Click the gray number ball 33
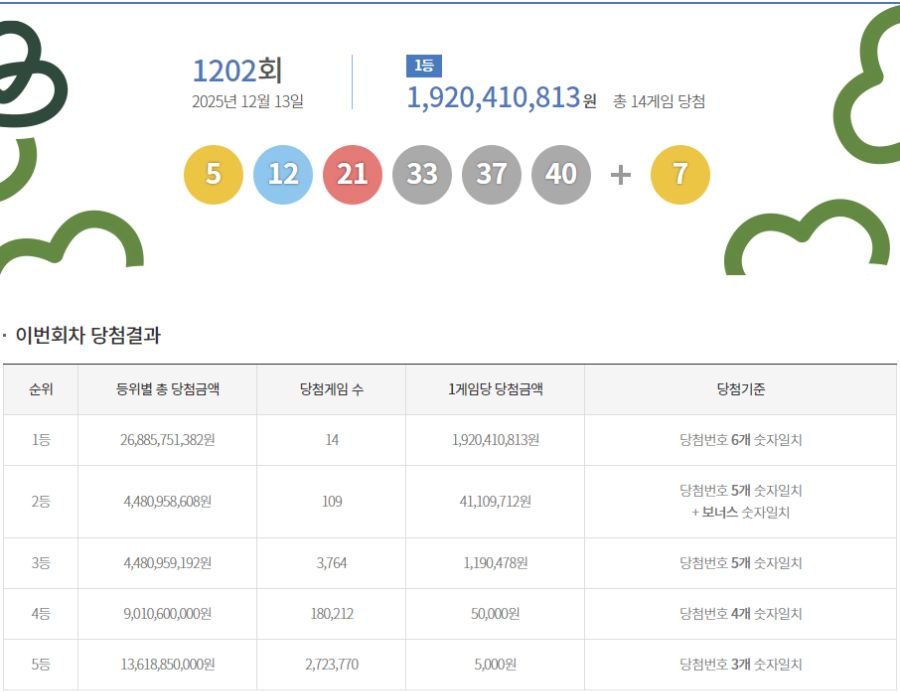This screenshot has width=900, height=692. tap(422, 173)
